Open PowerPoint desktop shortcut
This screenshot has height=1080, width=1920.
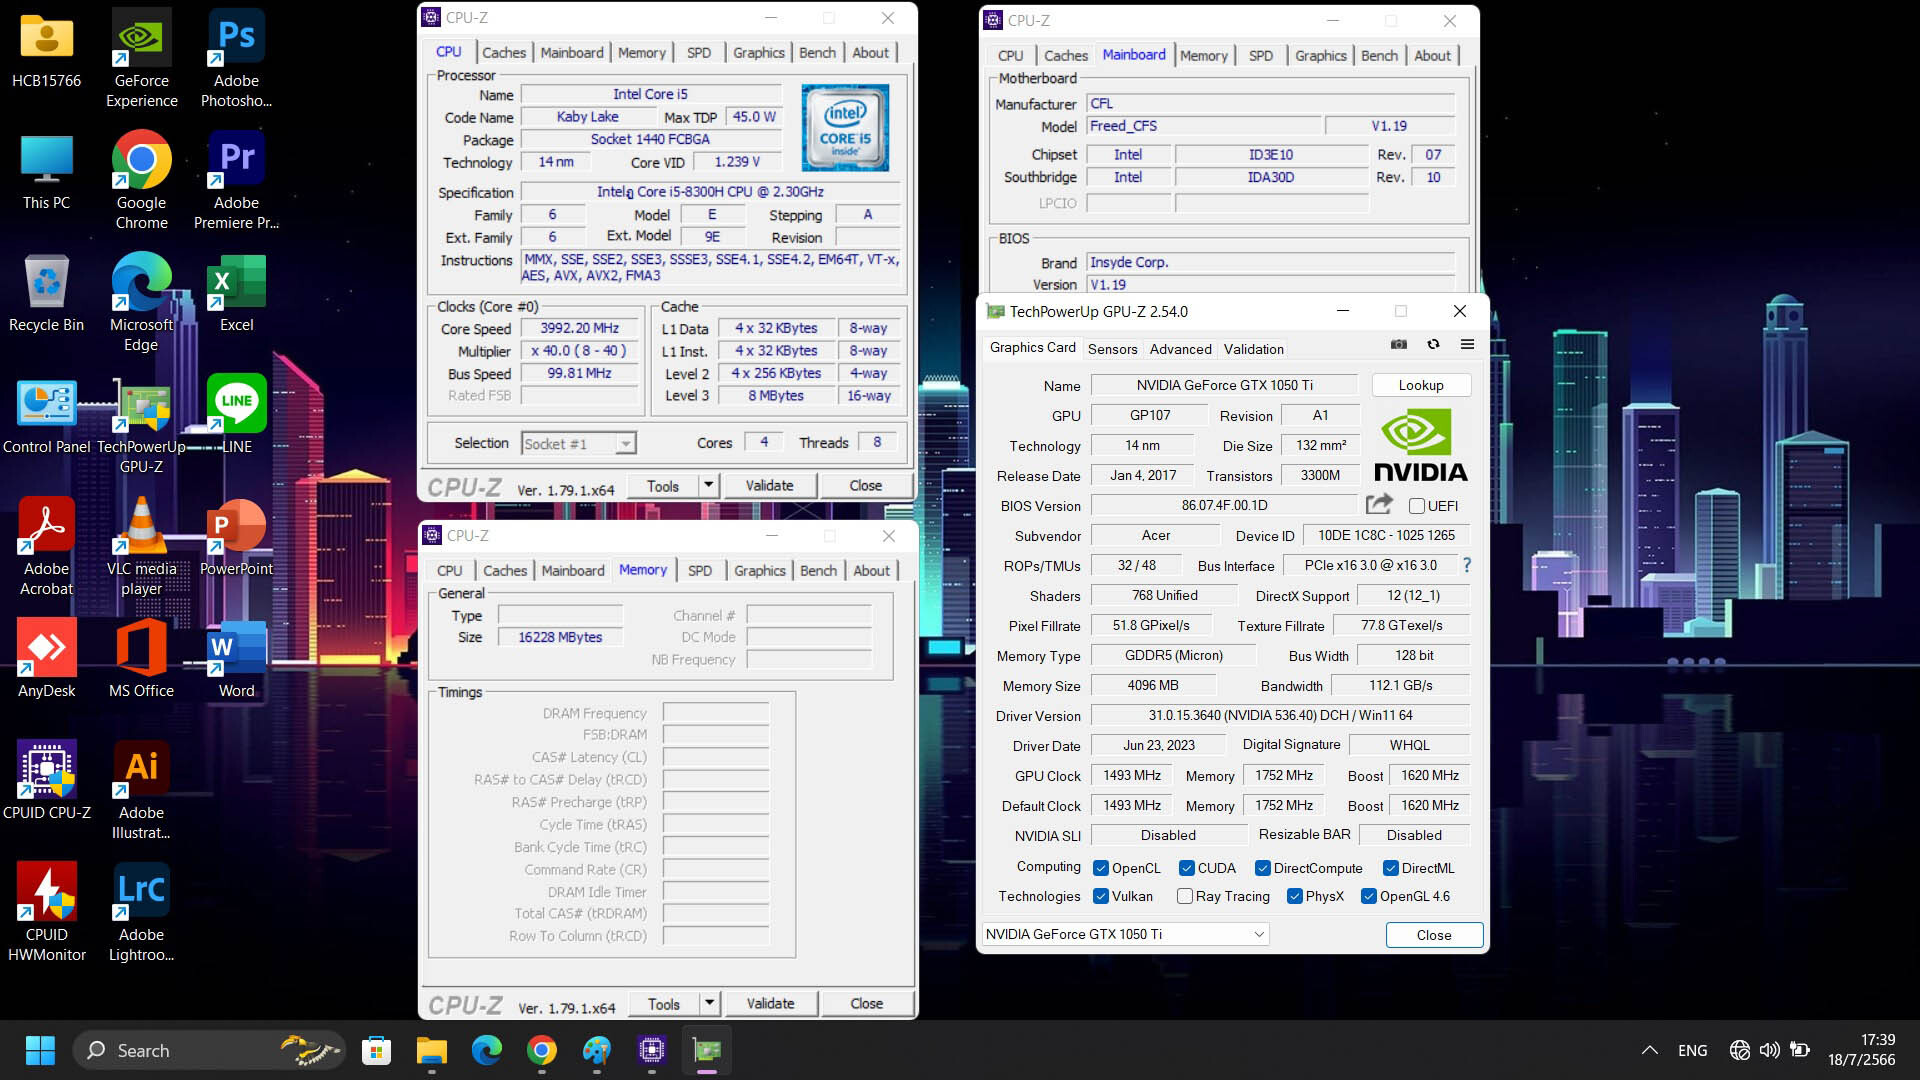pos(236,536)
